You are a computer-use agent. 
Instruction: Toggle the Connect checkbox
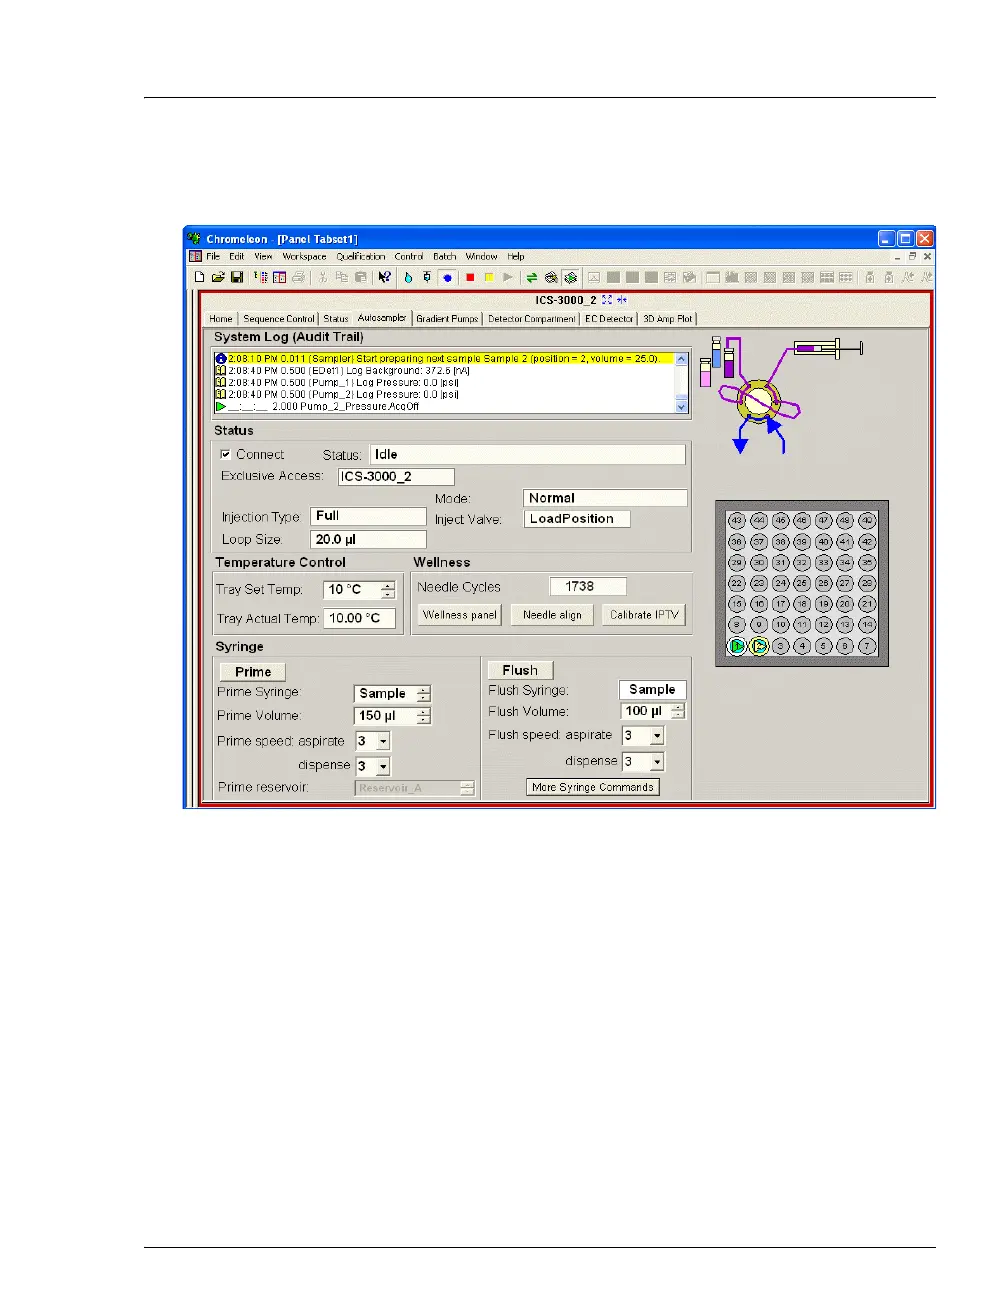click(225, 454)
